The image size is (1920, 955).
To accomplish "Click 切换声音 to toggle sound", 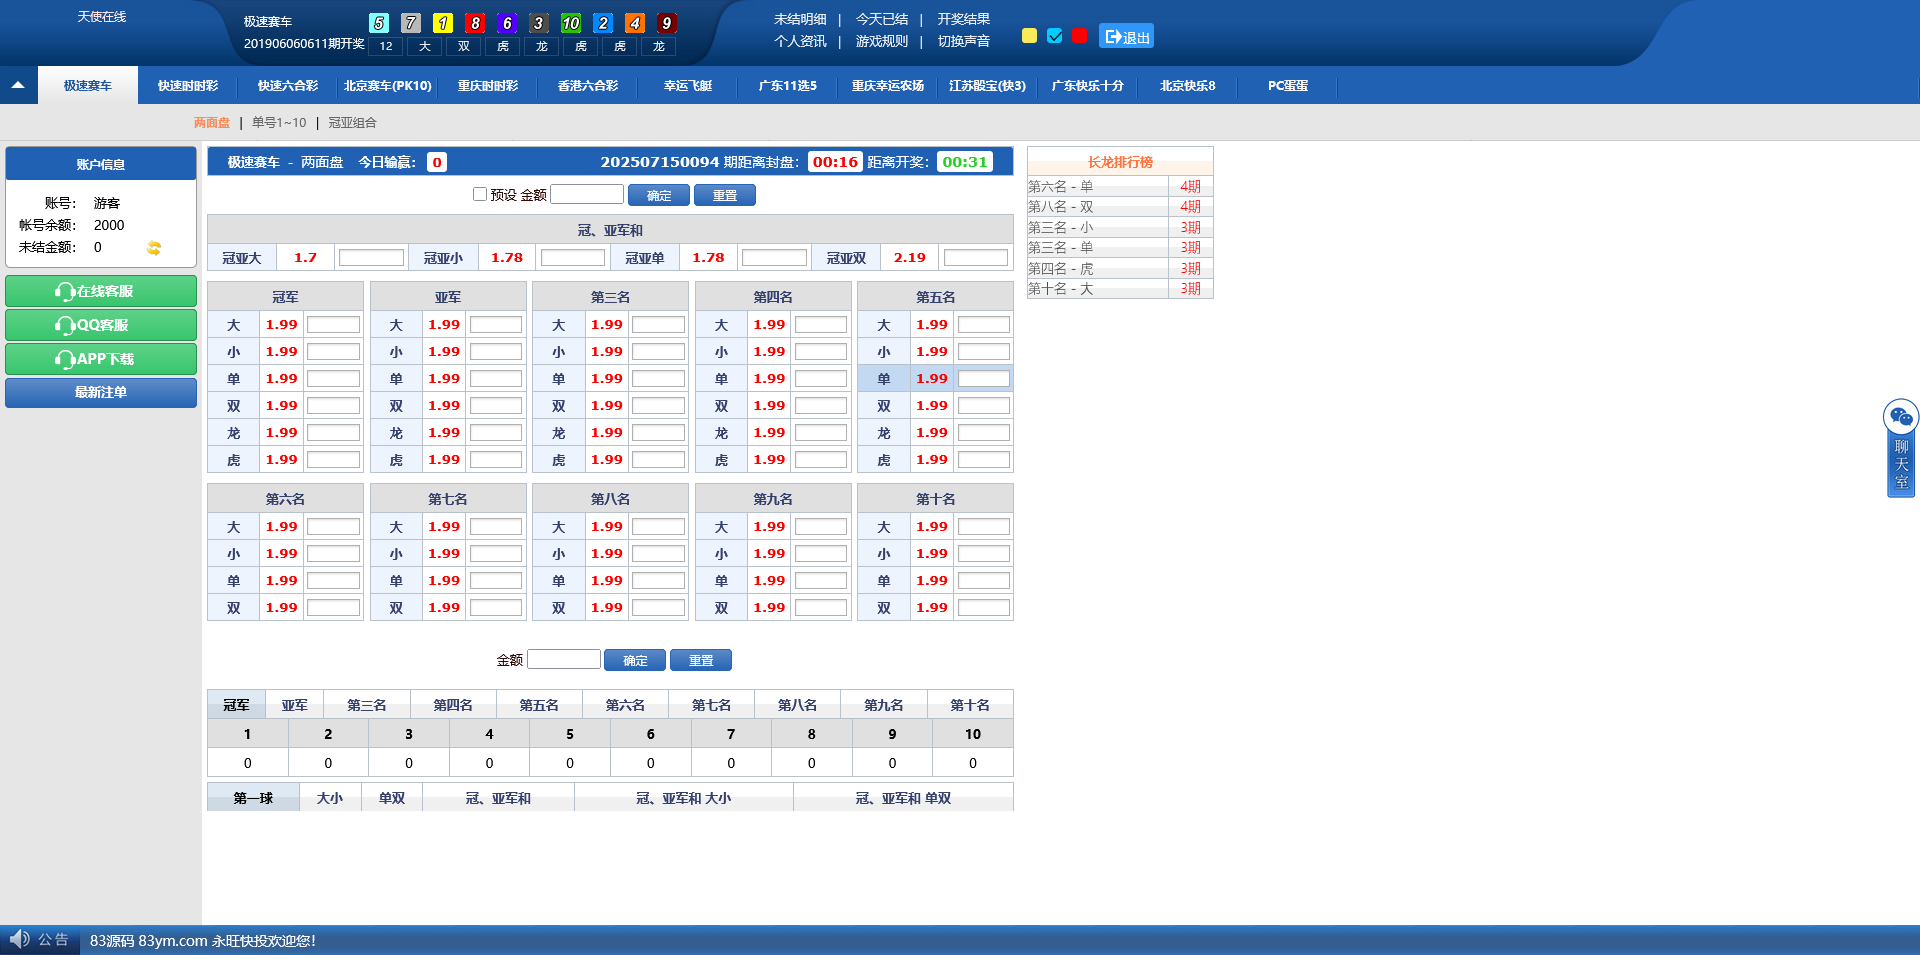I will 964,41.
